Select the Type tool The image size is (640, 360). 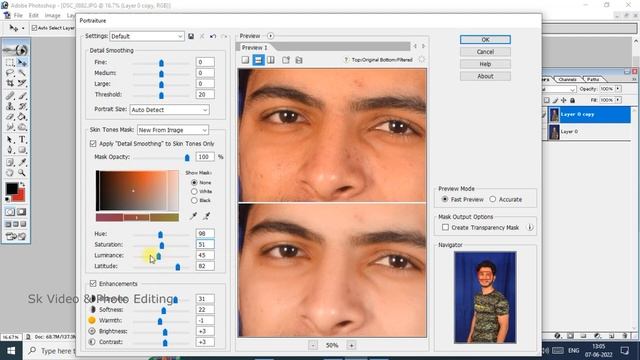22,140
